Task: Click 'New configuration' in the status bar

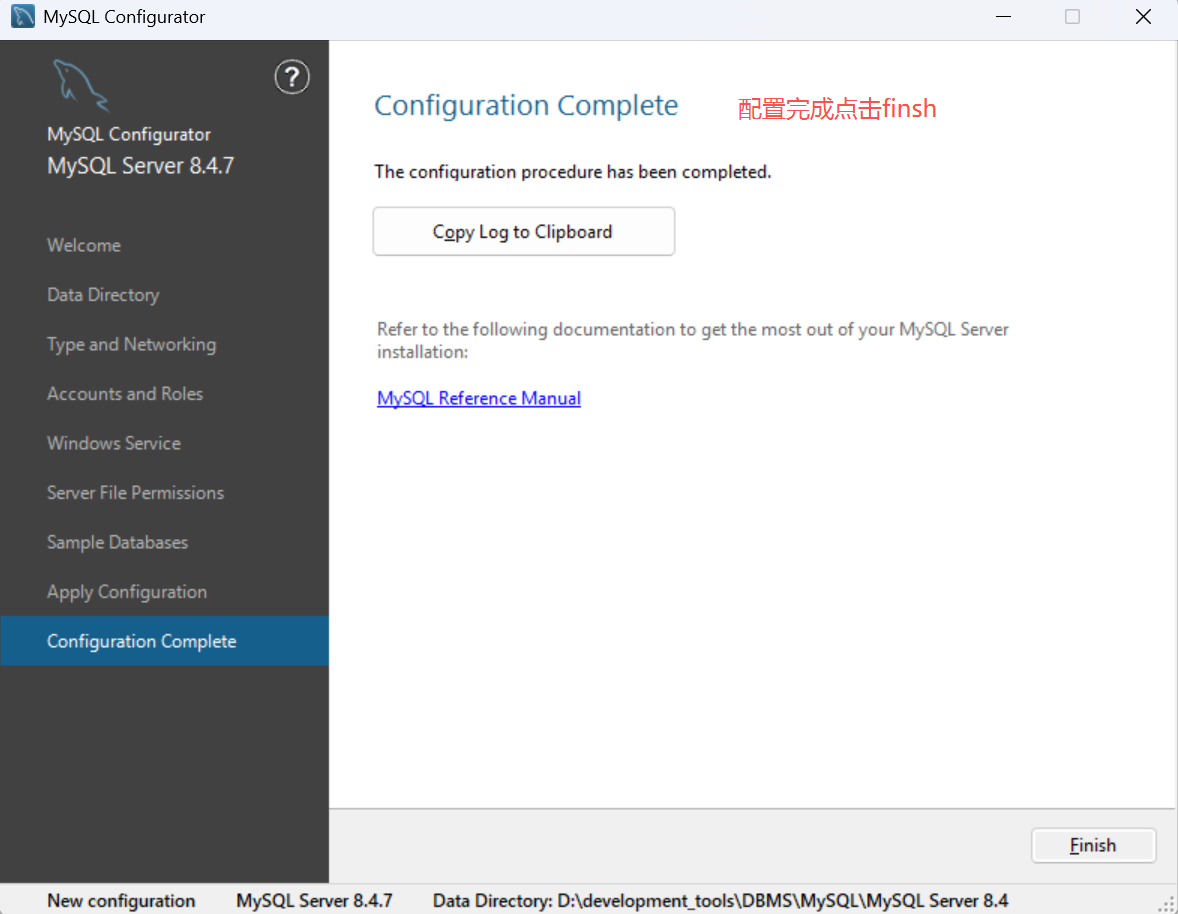Action: point(121,900)
